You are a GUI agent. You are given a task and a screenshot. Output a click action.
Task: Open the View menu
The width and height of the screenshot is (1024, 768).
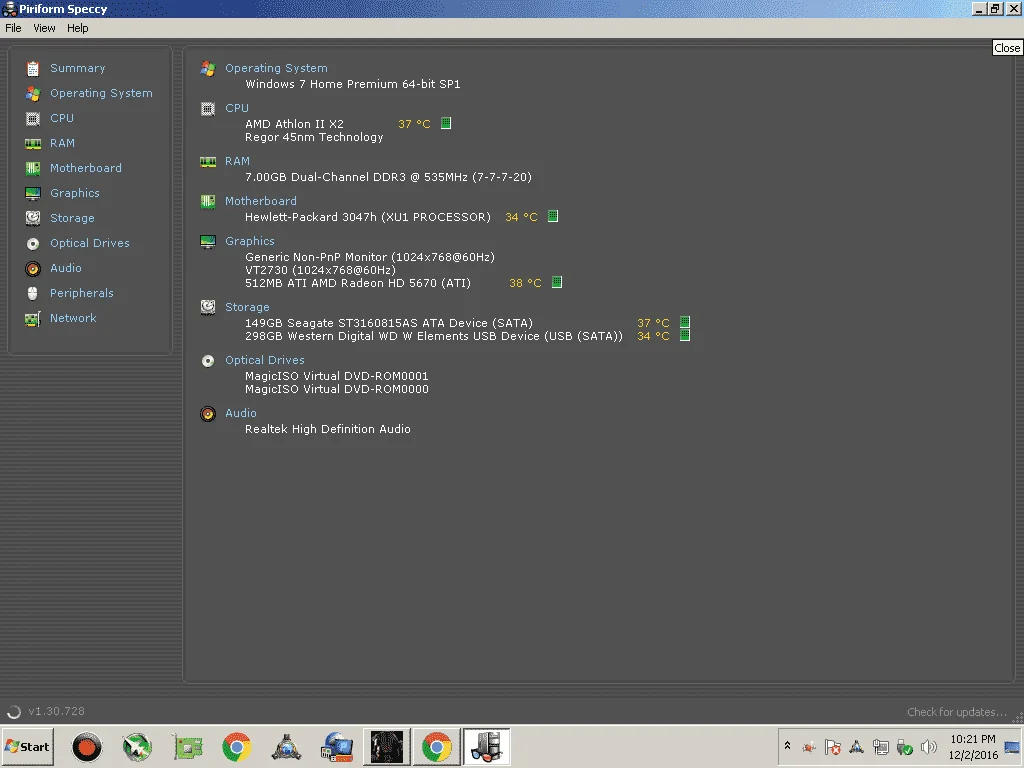point(44,28)
